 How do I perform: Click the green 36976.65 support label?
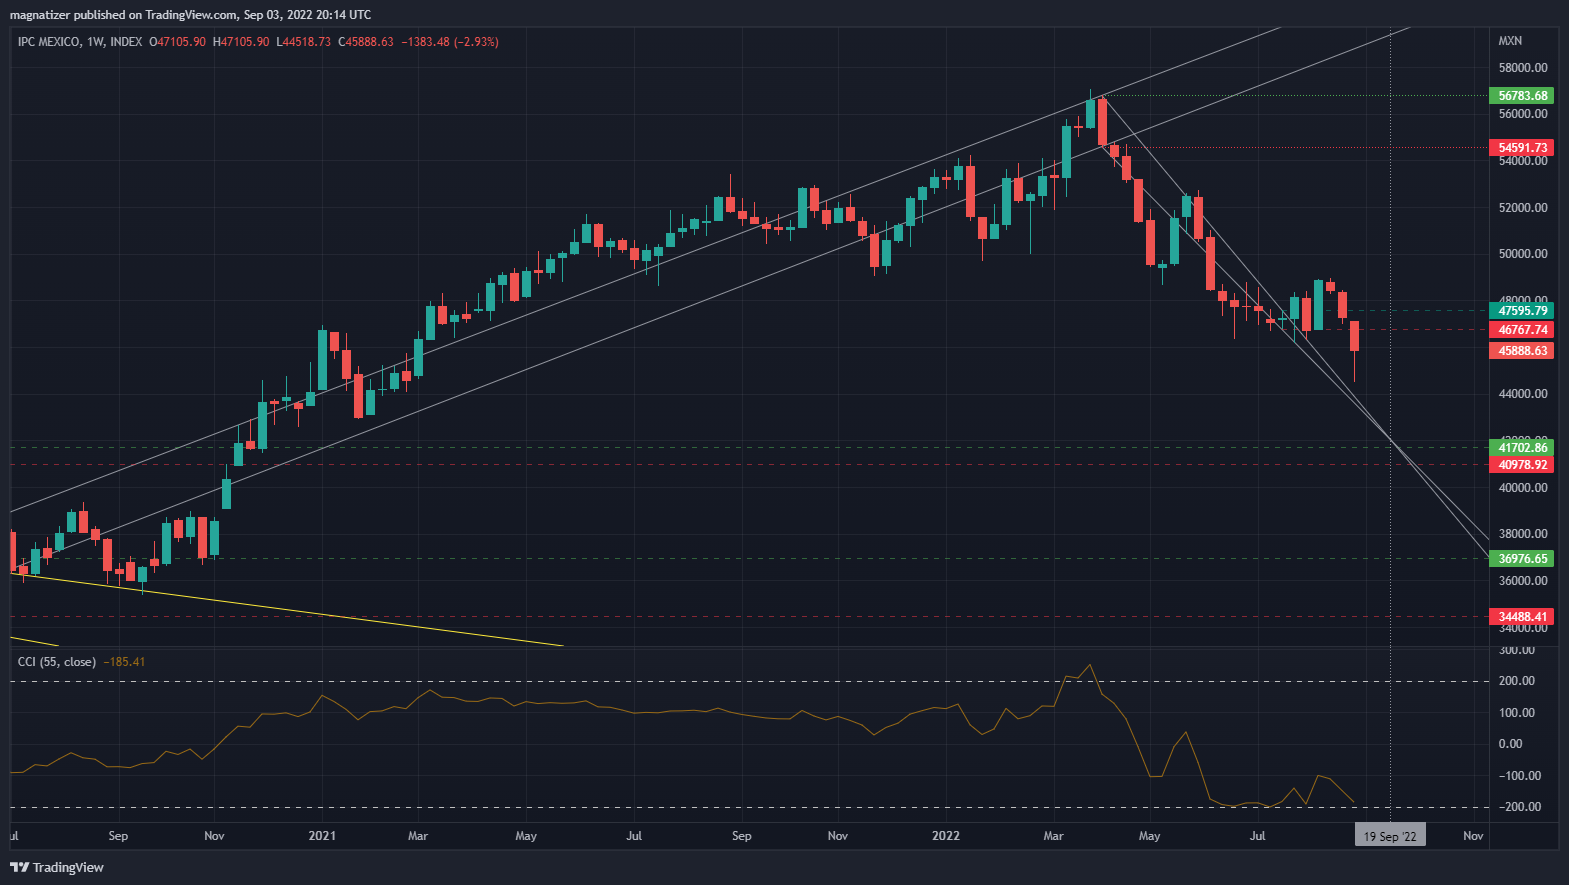click(x=1522, y=559)
